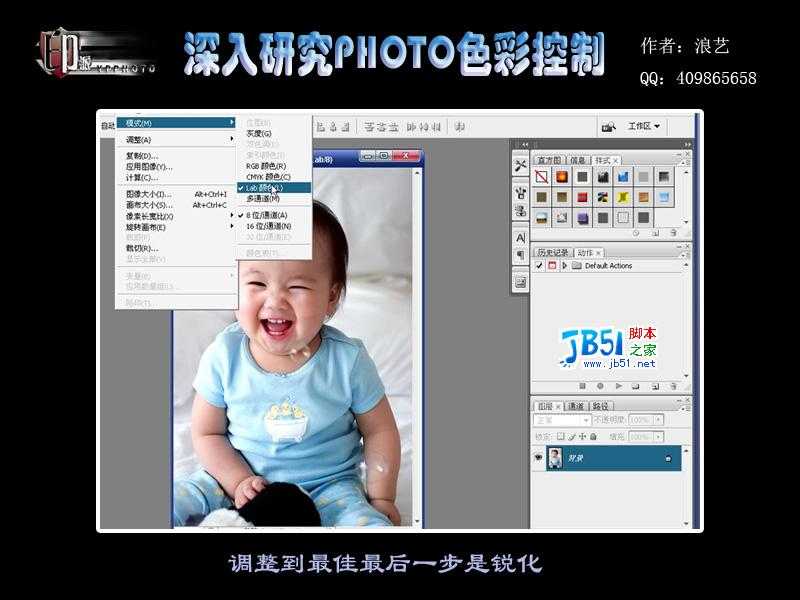Click the 背景 layer thumbnail
This screenshot has height=600, width=800.
[x=555, y=458]
